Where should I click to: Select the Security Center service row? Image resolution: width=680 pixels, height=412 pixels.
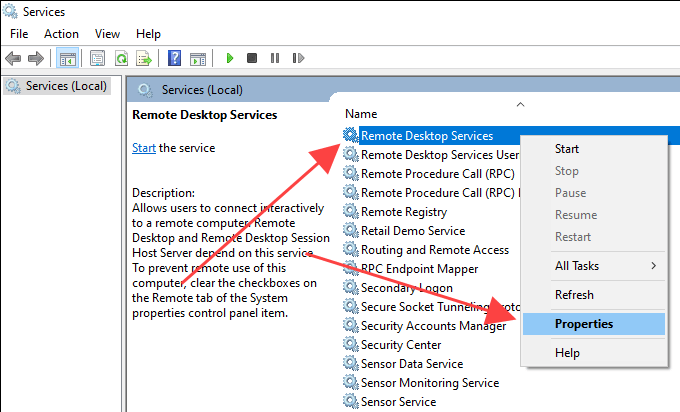click(401, 345)
